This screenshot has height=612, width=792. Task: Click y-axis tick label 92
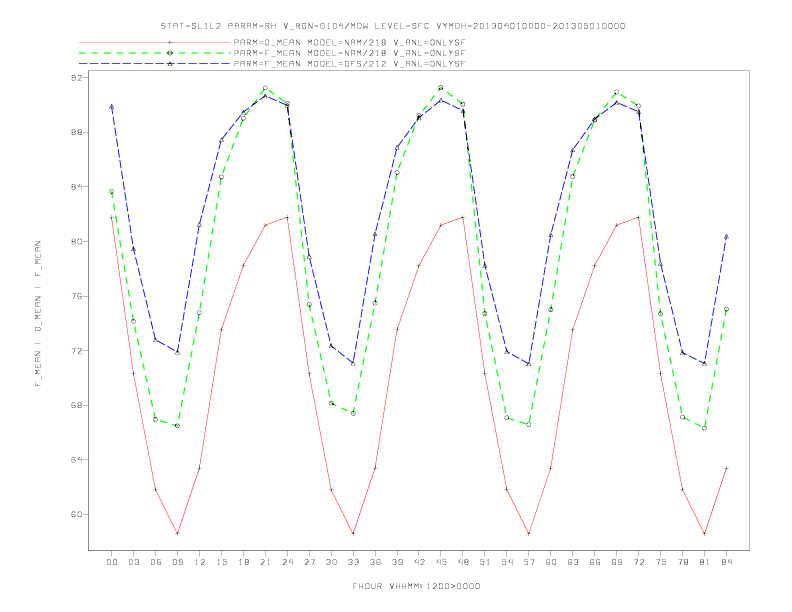pyautogui.click(x=76, y=78)
